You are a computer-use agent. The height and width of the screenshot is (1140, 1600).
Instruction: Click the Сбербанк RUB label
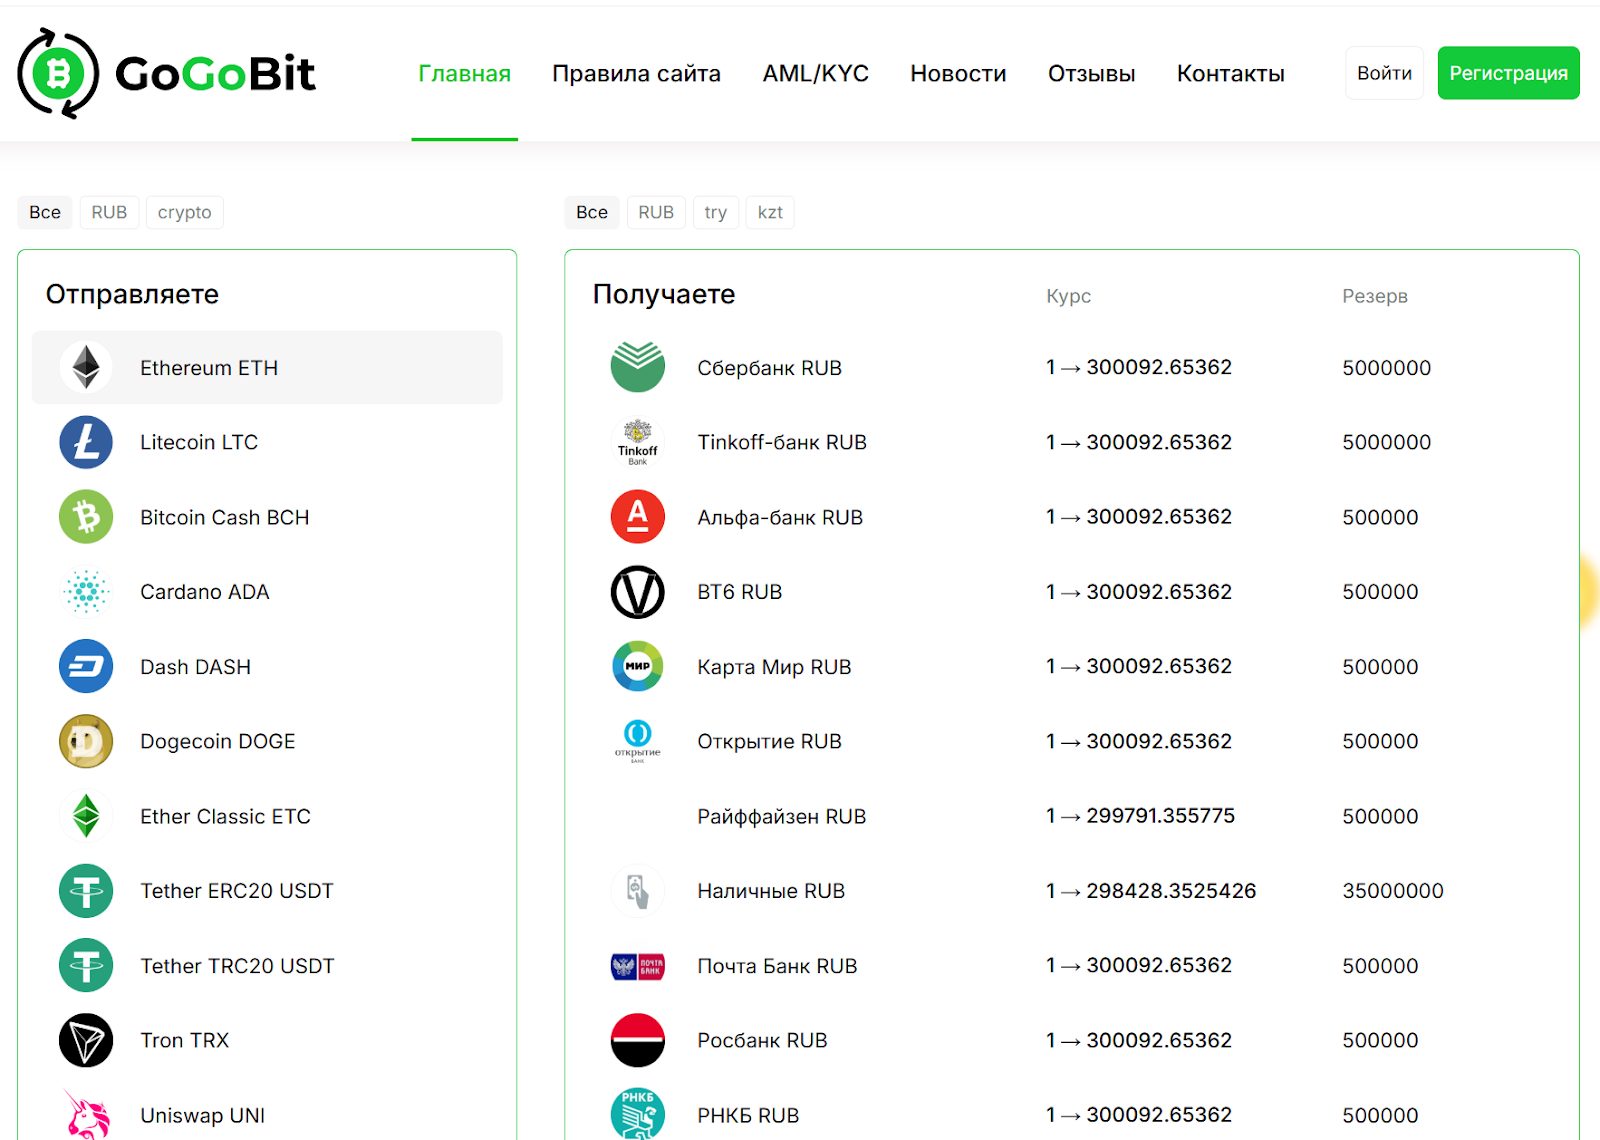(x=769, y=368)
